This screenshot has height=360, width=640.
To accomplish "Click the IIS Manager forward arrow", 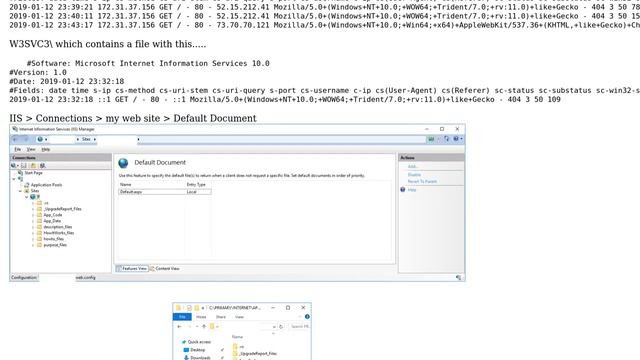I will [26, 140].
